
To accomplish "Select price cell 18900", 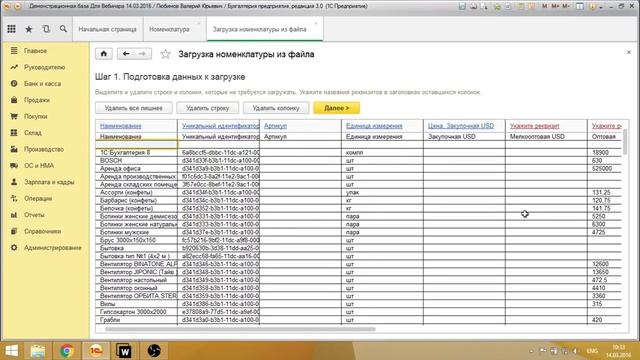I will [x=604, y=152].
